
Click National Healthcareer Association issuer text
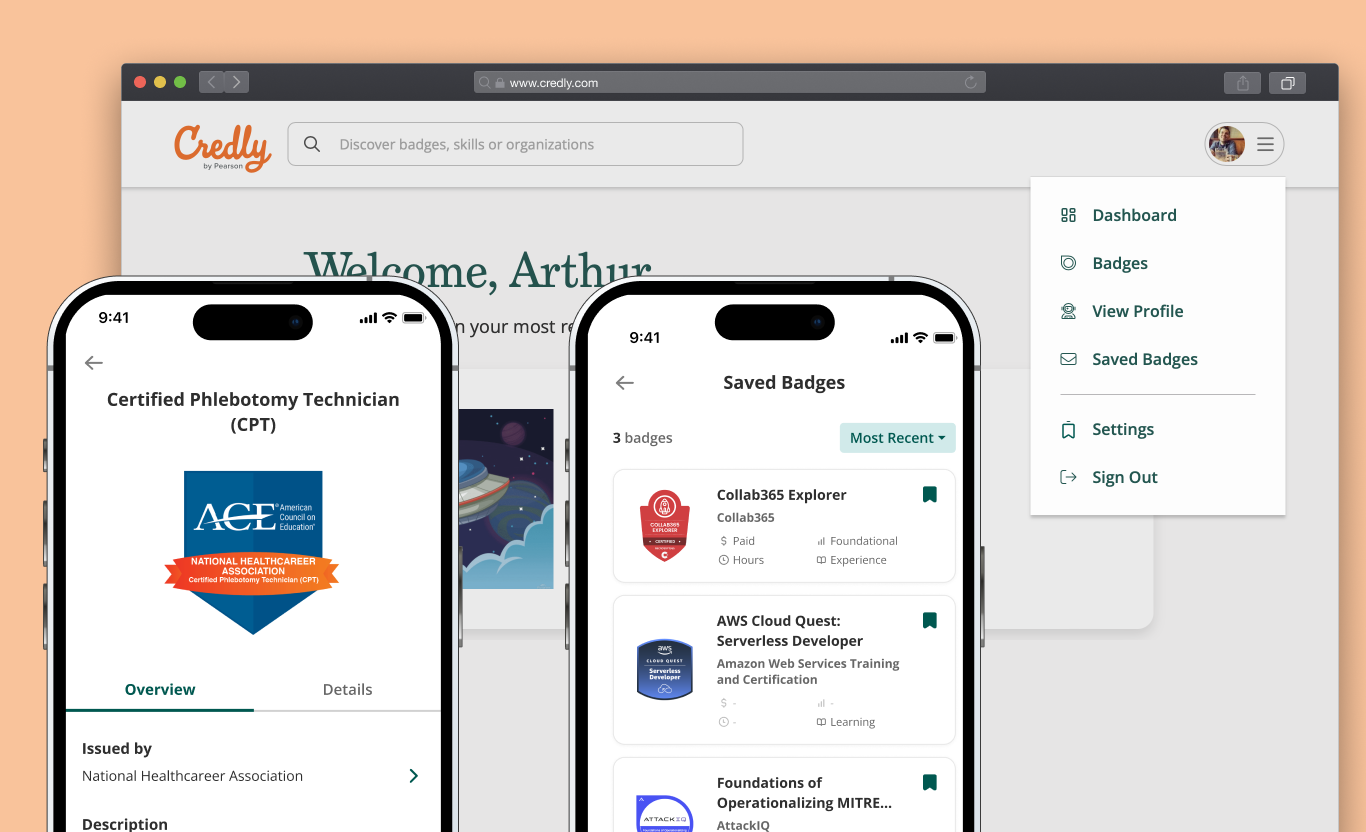pos(192,776)
